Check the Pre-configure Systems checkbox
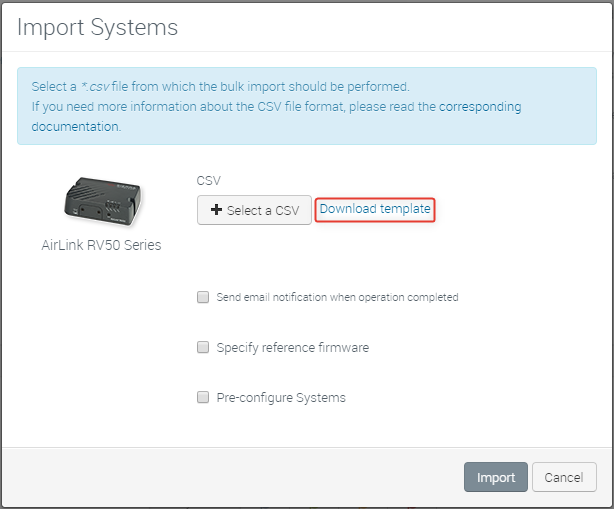Image resolution: width=614 pixels, height=509 pixels. click(203, 398)
